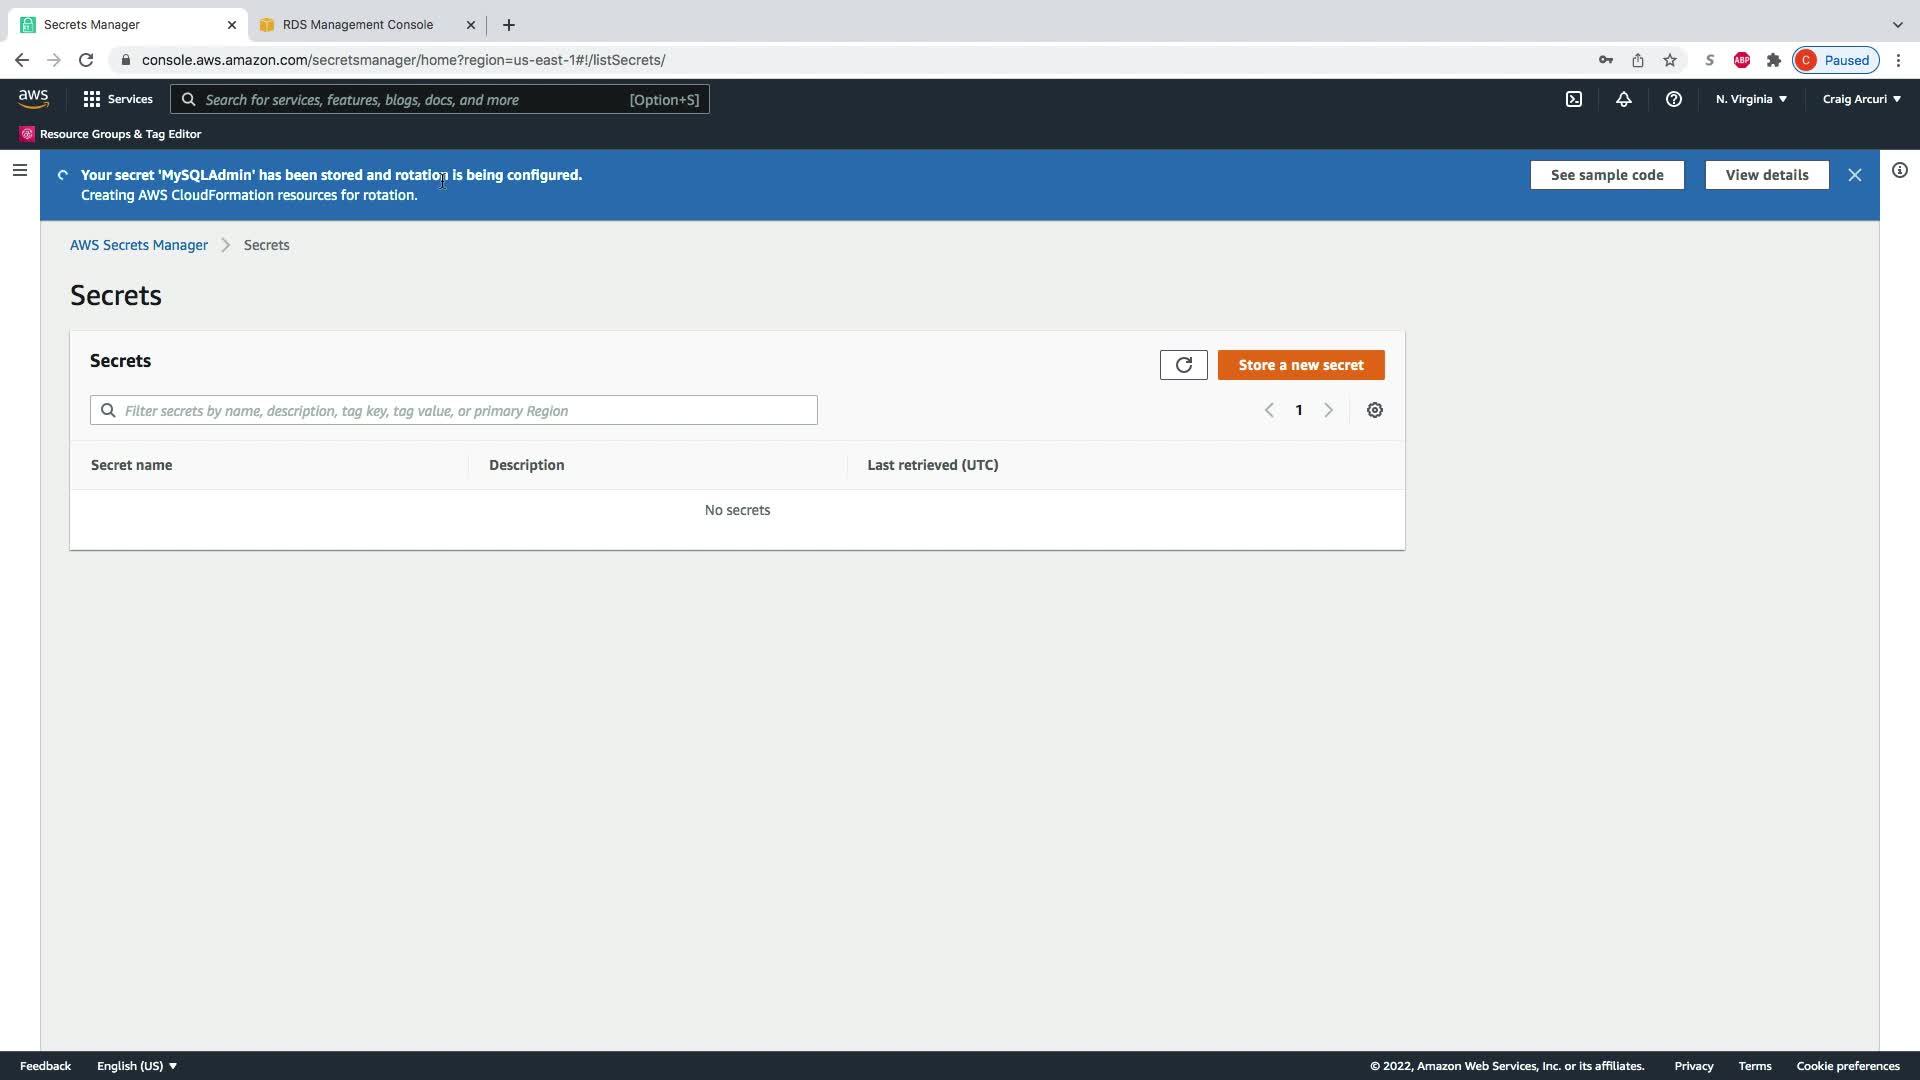
Task: Click See sample code button
Action: [x=1606, y=175]
